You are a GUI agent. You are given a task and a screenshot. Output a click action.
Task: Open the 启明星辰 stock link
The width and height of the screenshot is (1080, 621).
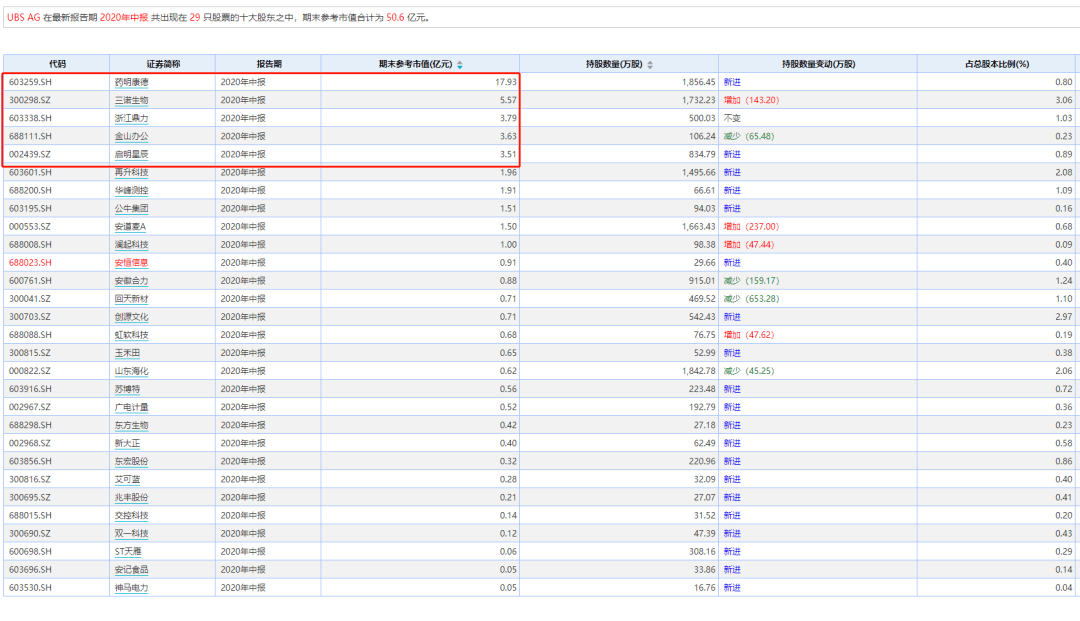tap(131, 154)
